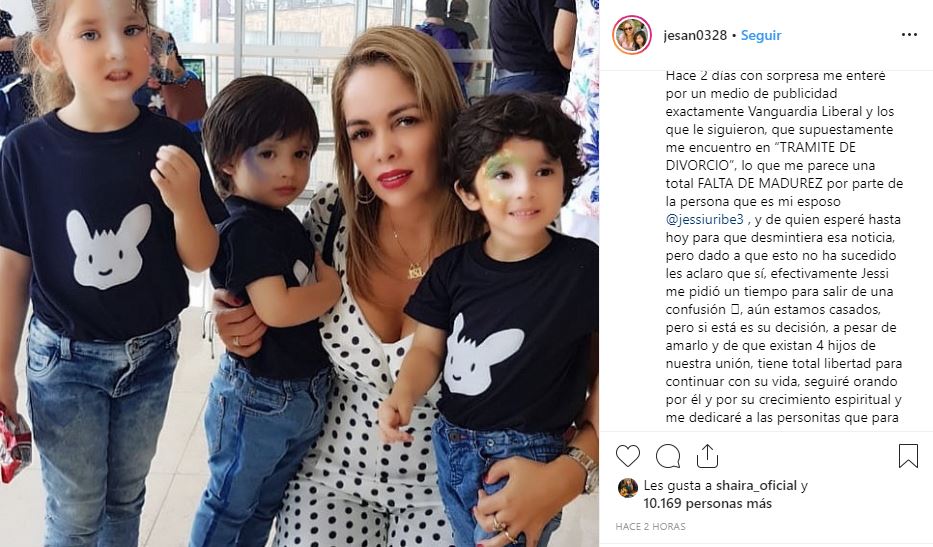The width and height of the screenshot is (933, 547).
Task: Open comments using the speech bubble icon
Action: tap(668, 456)
